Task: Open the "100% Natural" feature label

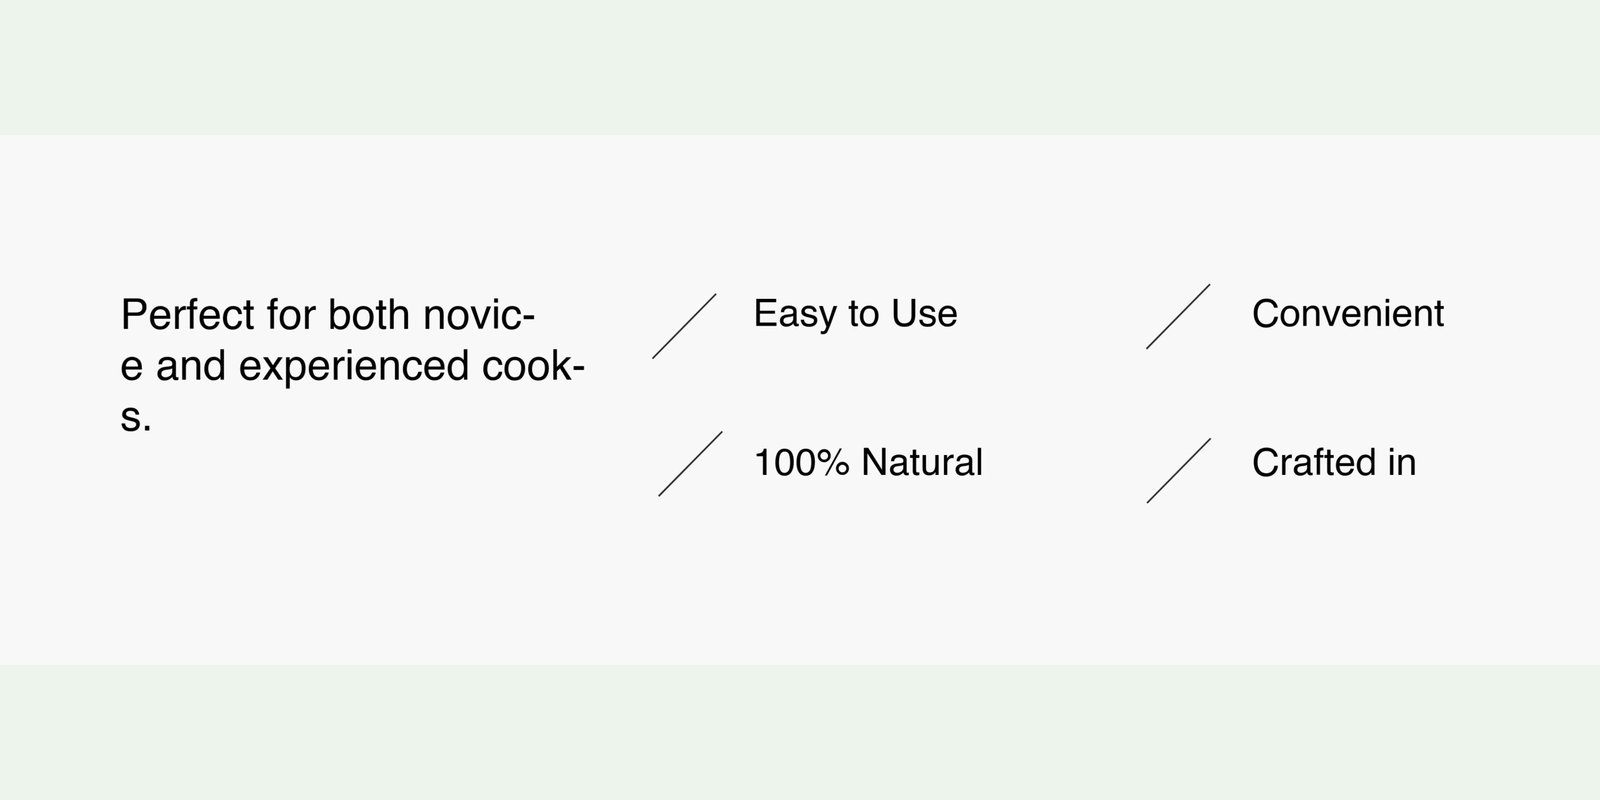Action: click(x=868, y=463)
